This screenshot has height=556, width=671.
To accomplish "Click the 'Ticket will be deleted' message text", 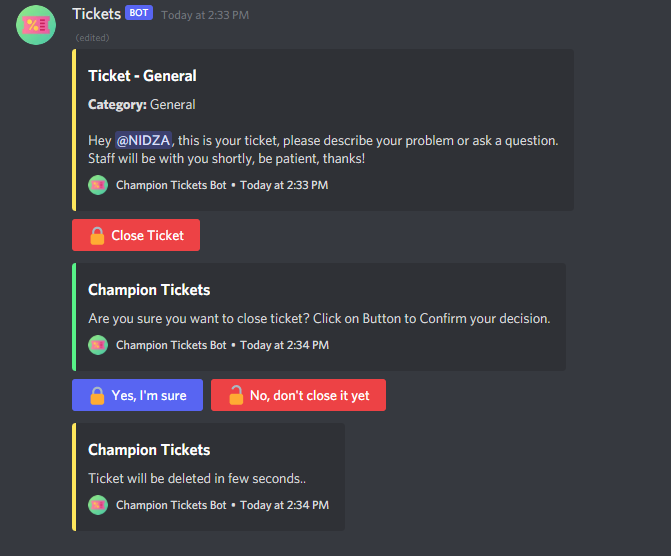I will [196, 478].
